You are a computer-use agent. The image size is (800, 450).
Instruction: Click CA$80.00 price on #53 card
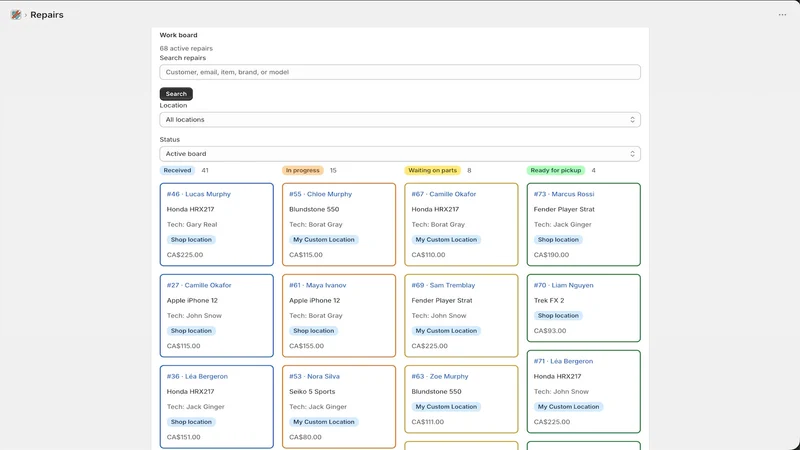tap(305, 437)
